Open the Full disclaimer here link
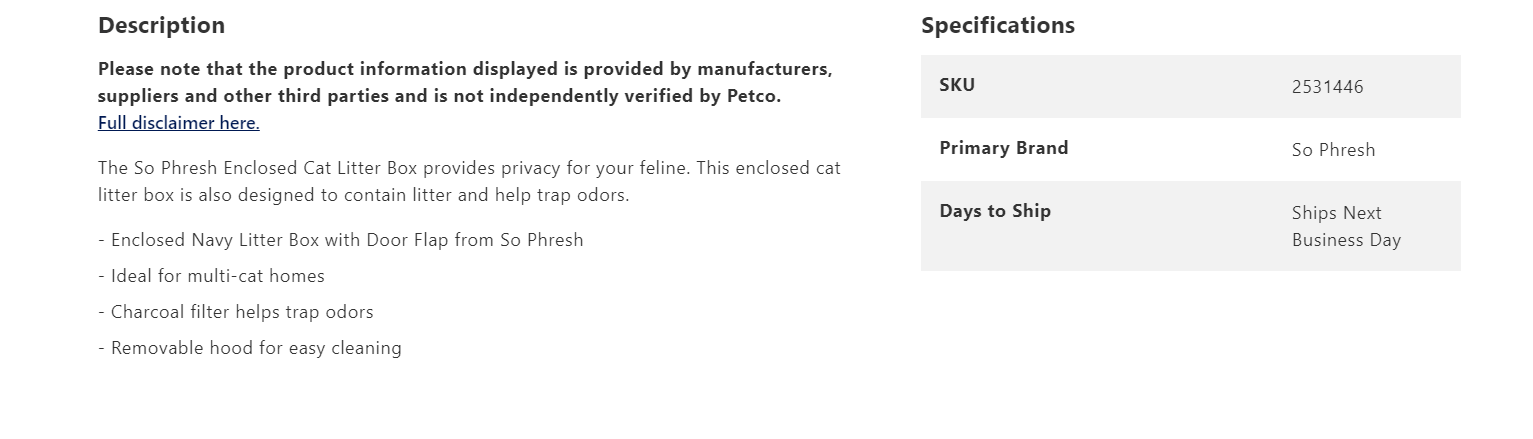 pos(178,123)
